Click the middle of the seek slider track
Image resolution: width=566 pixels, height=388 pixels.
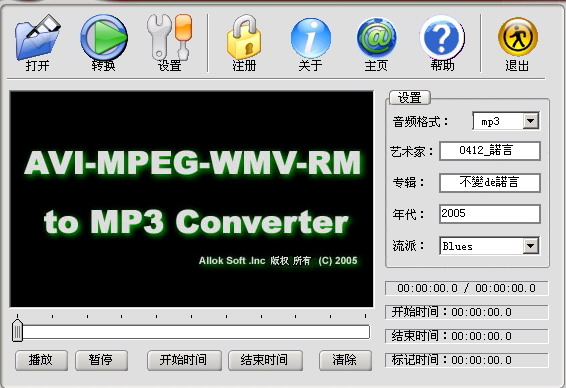191,332
